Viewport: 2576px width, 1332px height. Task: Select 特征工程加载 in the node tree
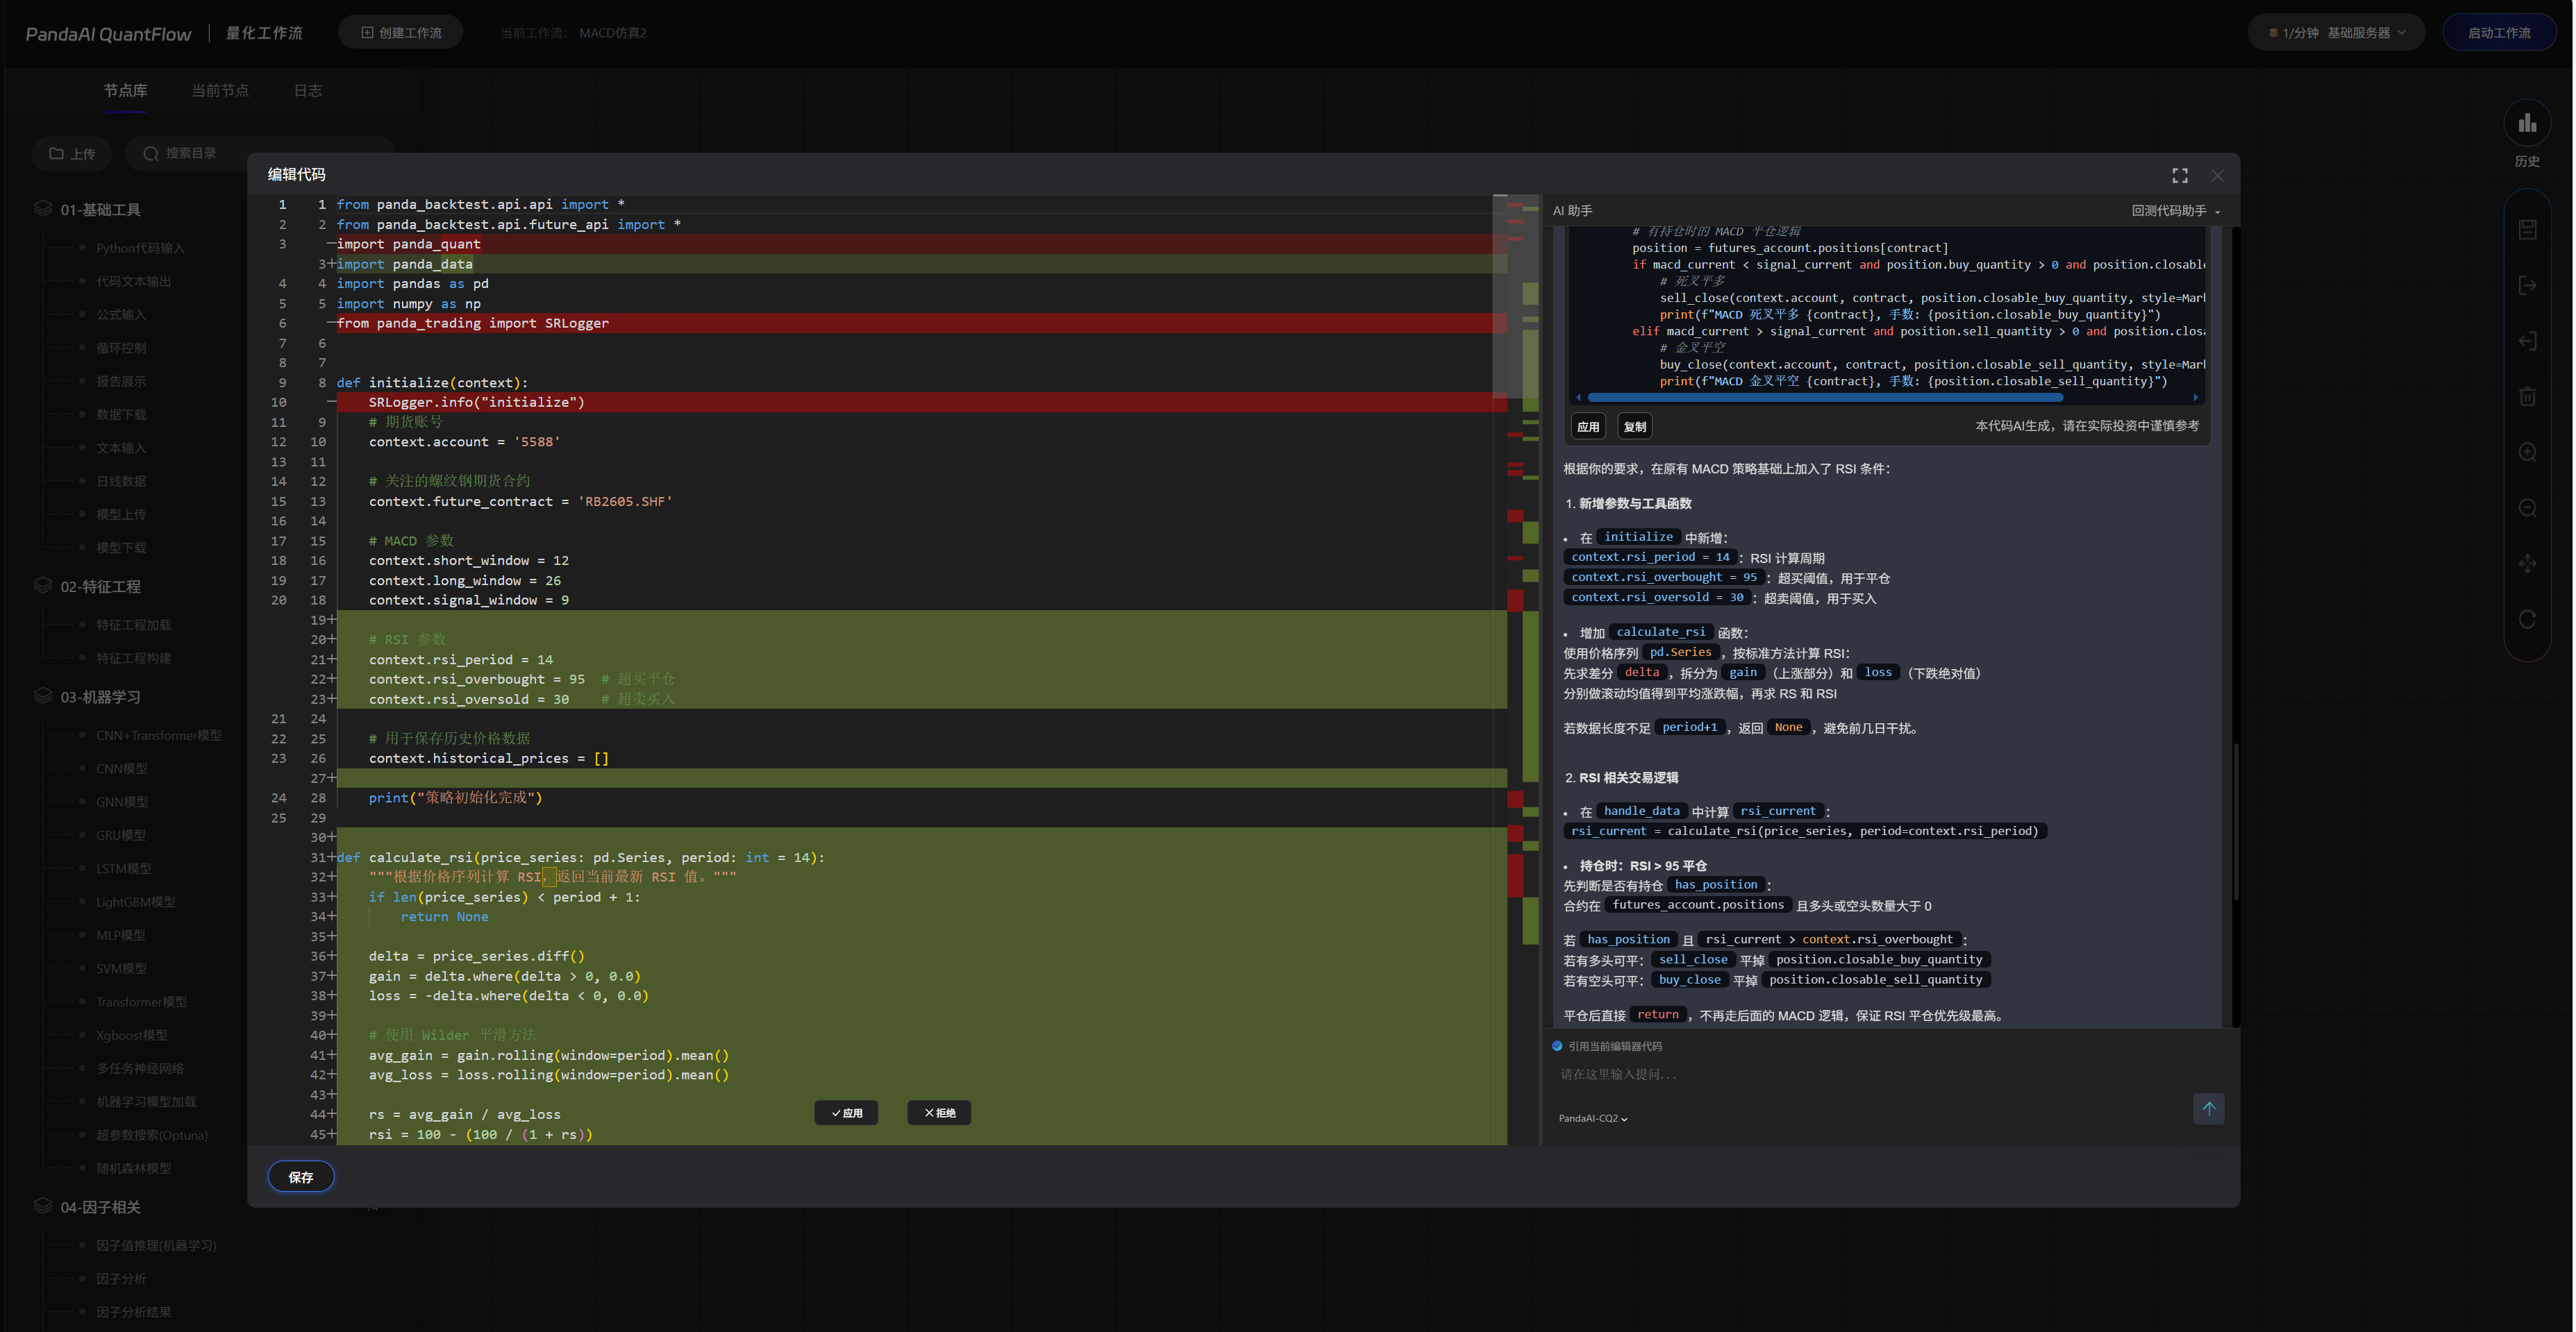click(133, 624)
